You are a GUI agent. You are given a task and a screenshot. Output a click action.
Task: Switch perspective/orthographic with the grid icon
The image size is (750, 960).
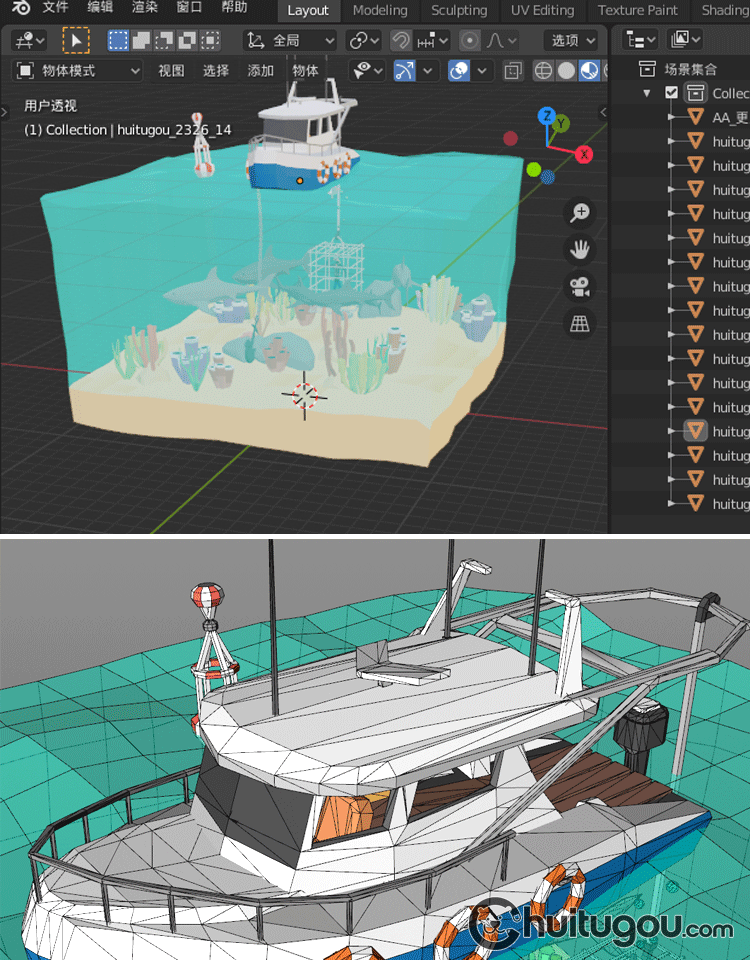pos(580,323)
